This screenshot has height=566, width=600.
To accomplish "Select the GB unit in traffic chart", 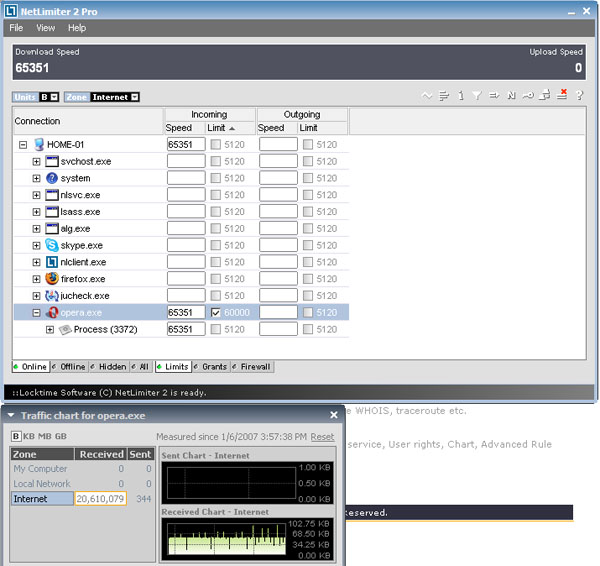I will coord(61,436).
